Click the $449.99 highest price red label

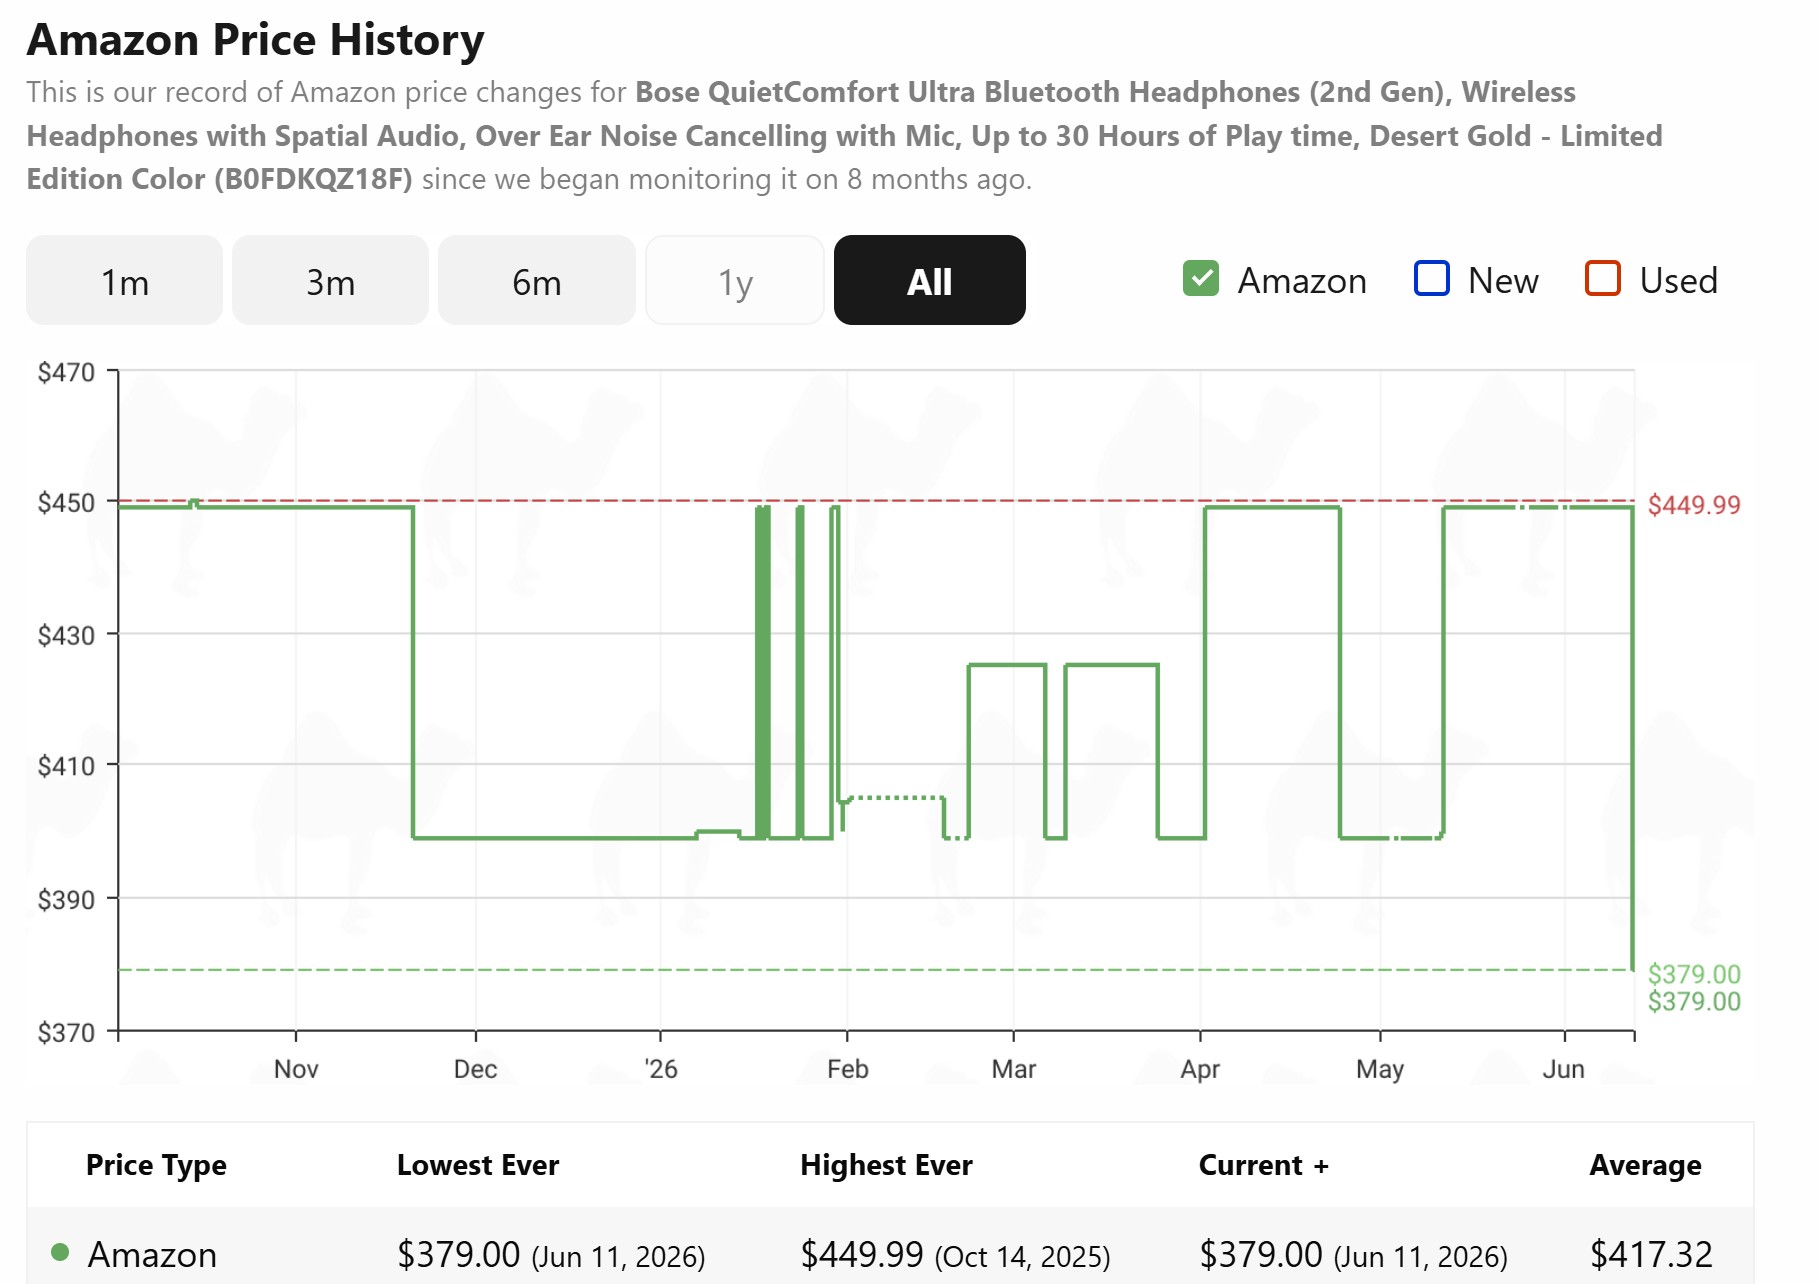[x=1694, y=505]
